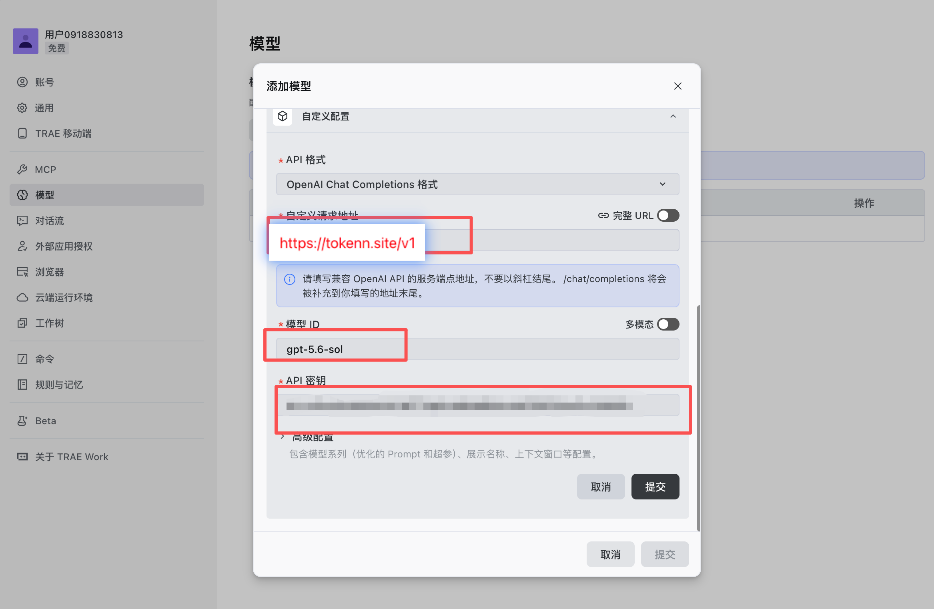Open 规则与记忆 settings
This screenshot has height=609, width=934.
click(107, 384)
